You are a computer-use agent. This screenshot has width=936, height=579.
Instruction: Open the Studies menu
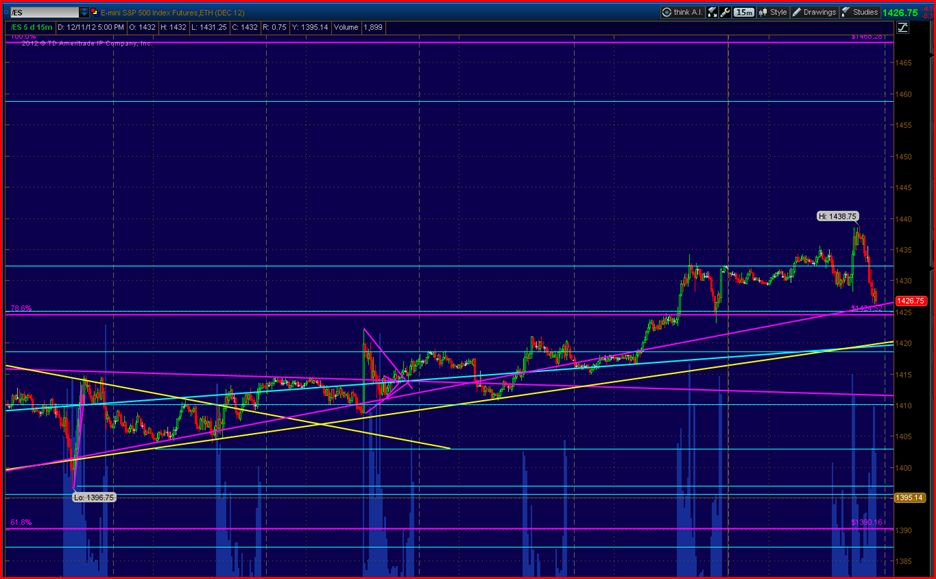tap(860, 12)
